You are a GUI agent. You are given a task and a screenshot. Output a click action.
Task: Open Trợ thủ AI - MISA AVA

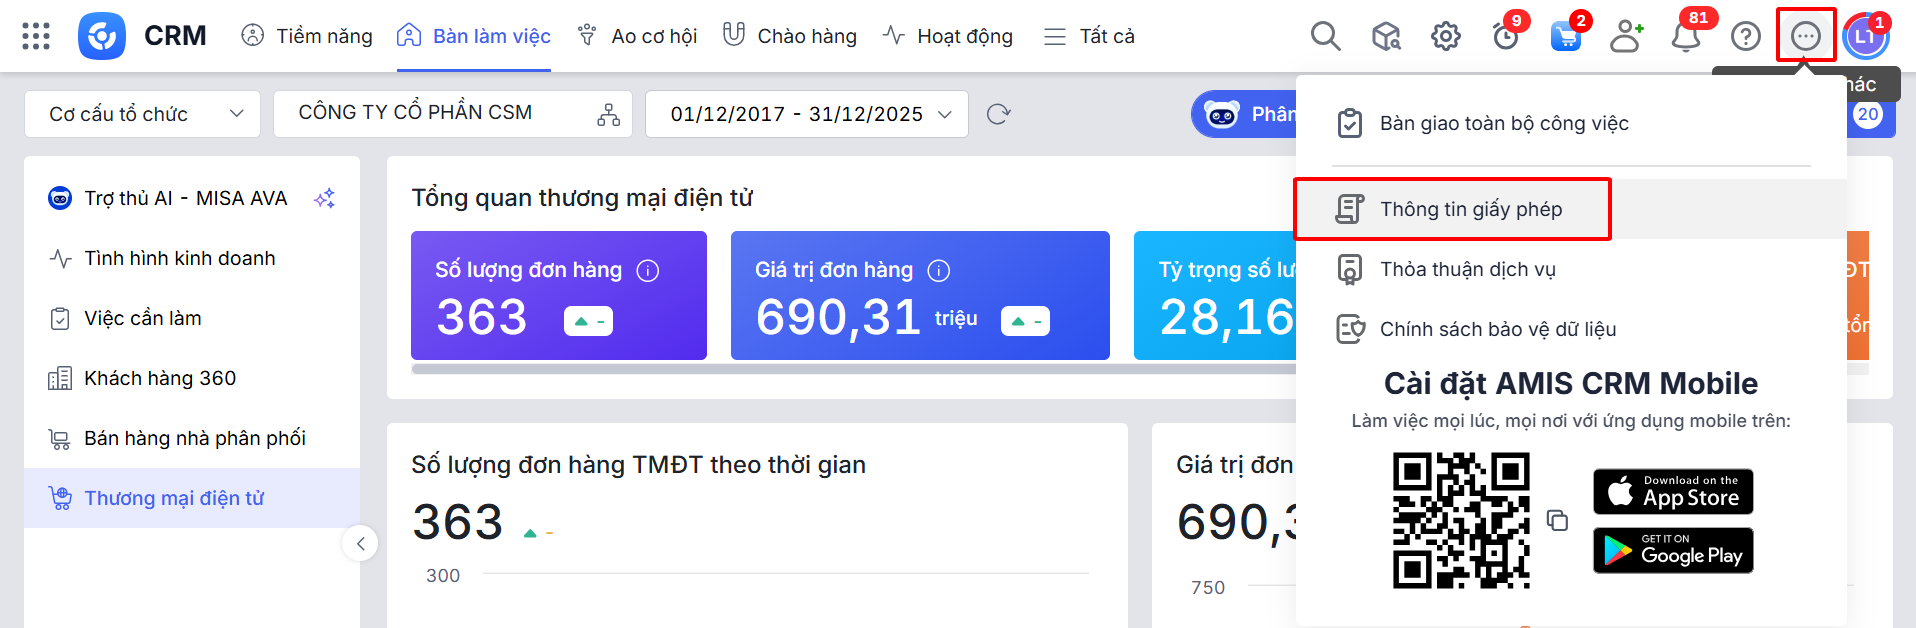tap(192, 198)
